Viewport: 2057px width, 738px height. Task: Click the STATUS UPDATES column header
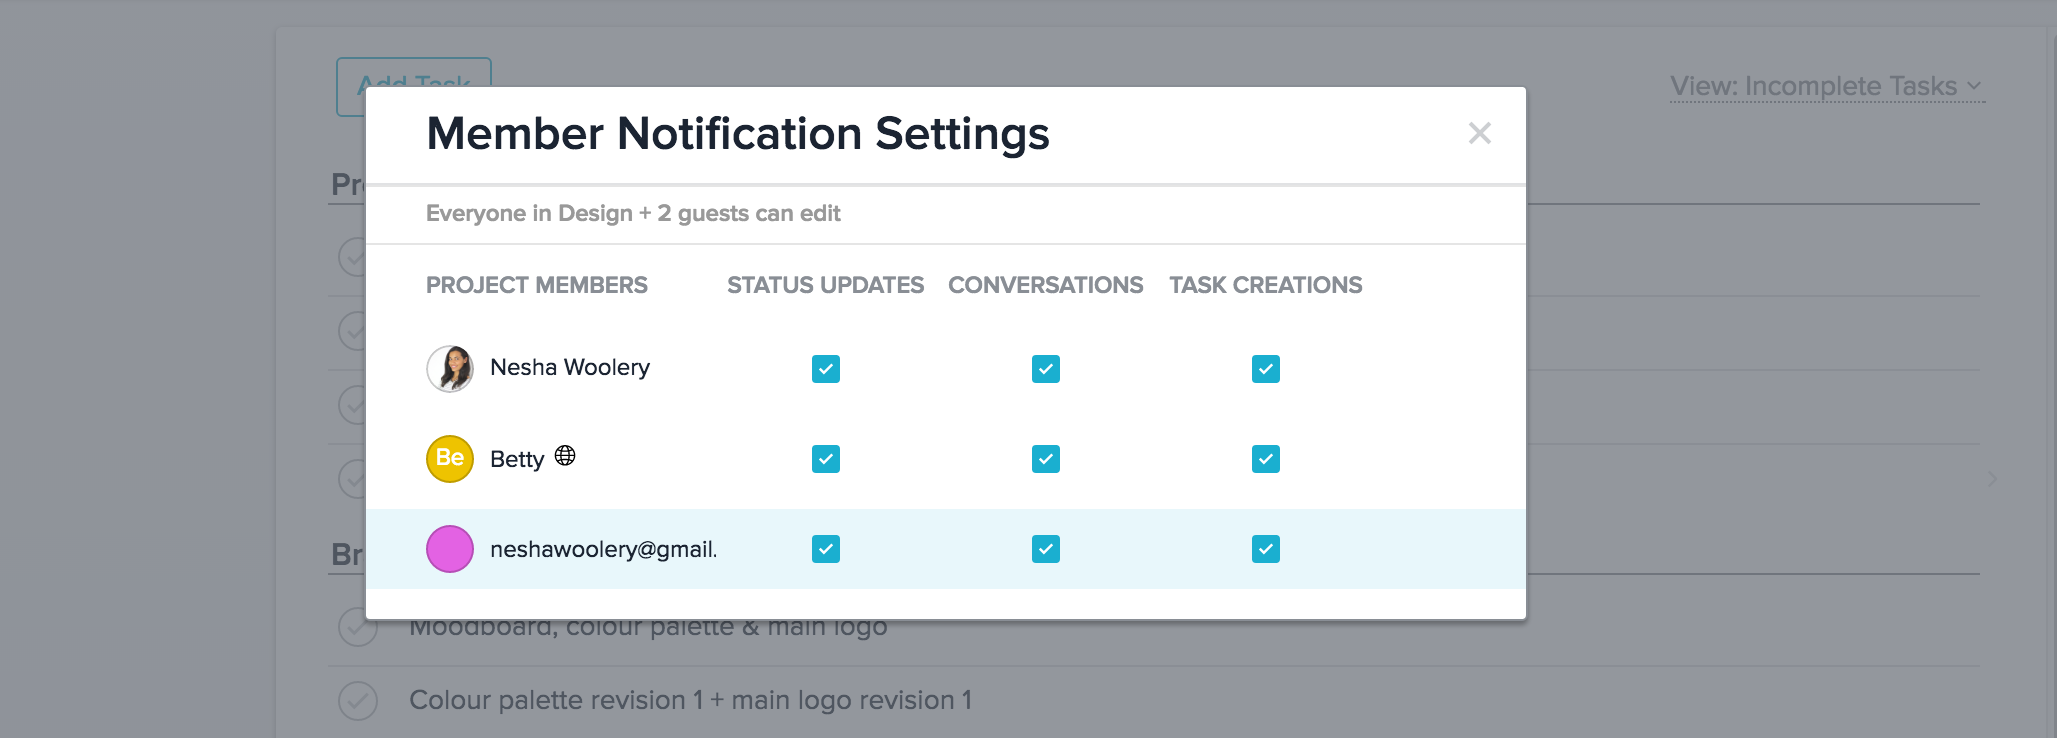(x=825, y=285)
